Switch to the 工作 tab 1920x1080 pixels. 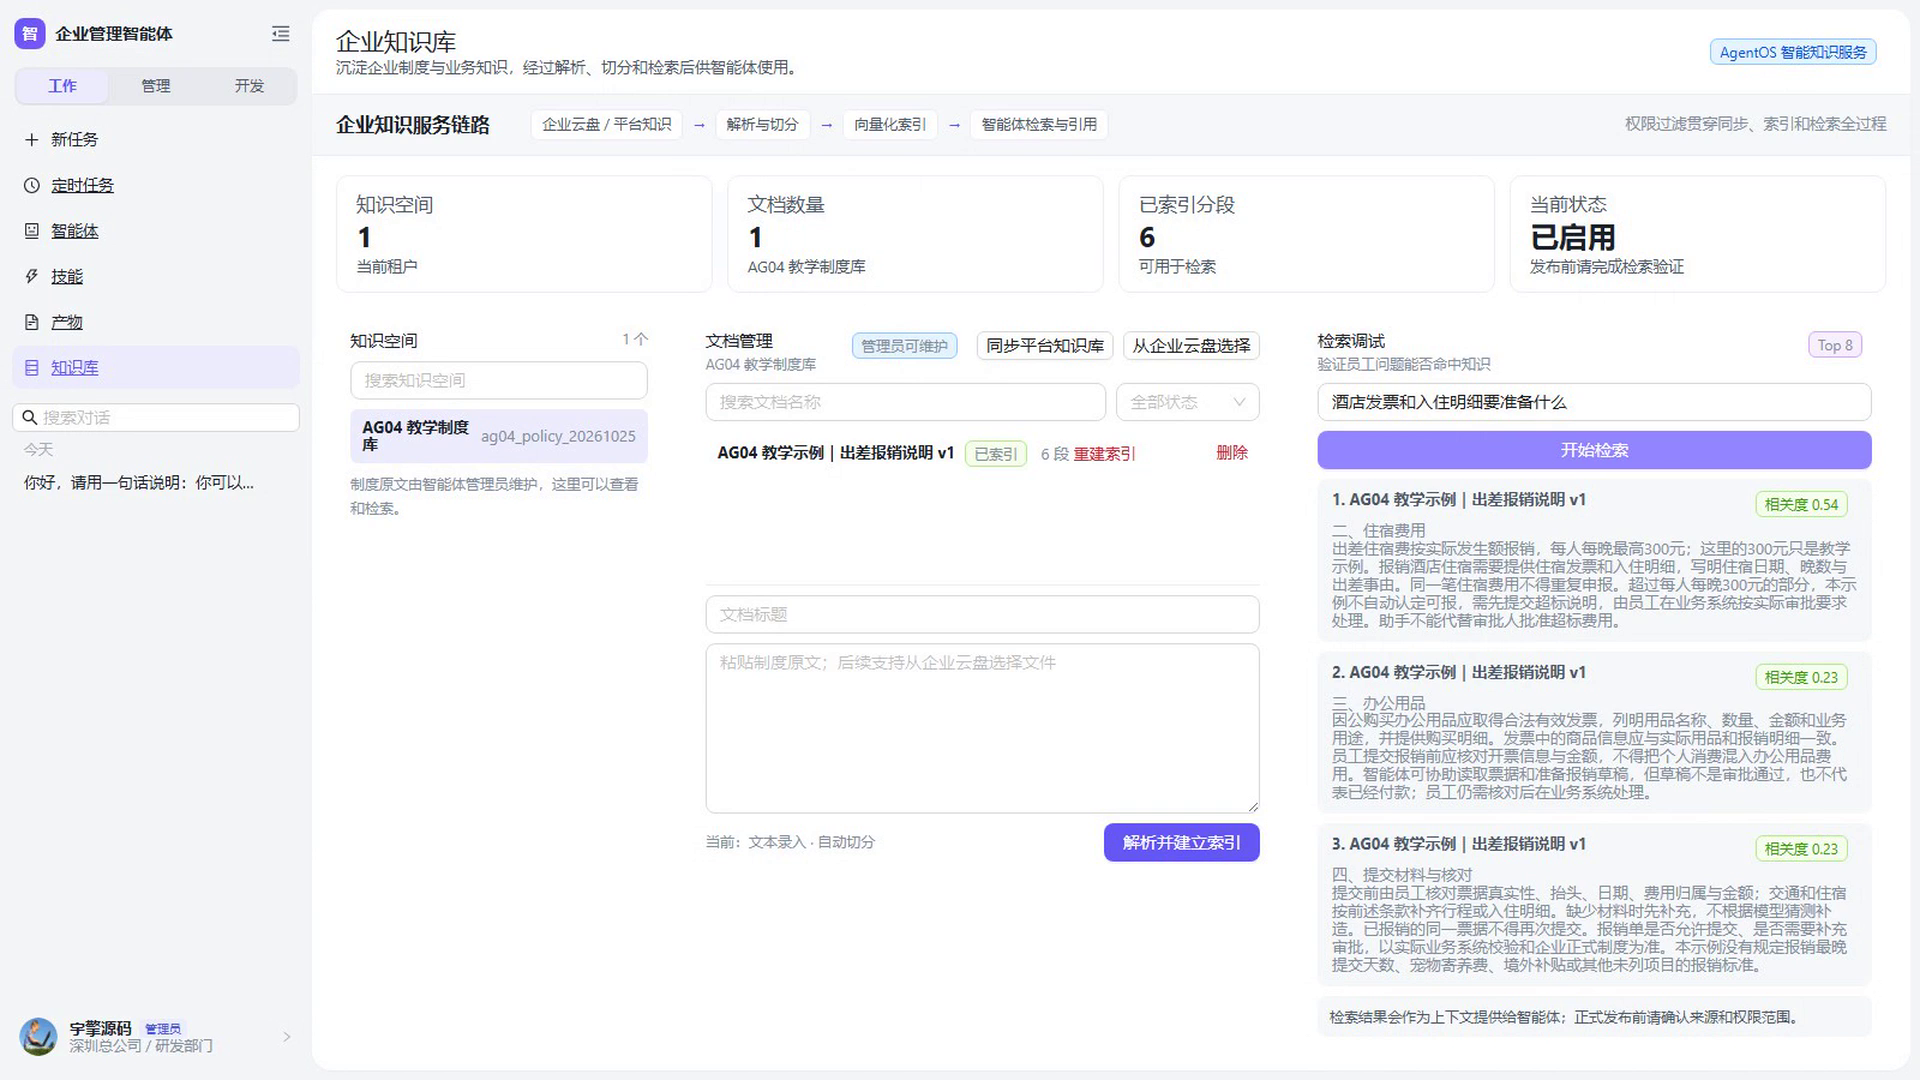tap(62, 86)
